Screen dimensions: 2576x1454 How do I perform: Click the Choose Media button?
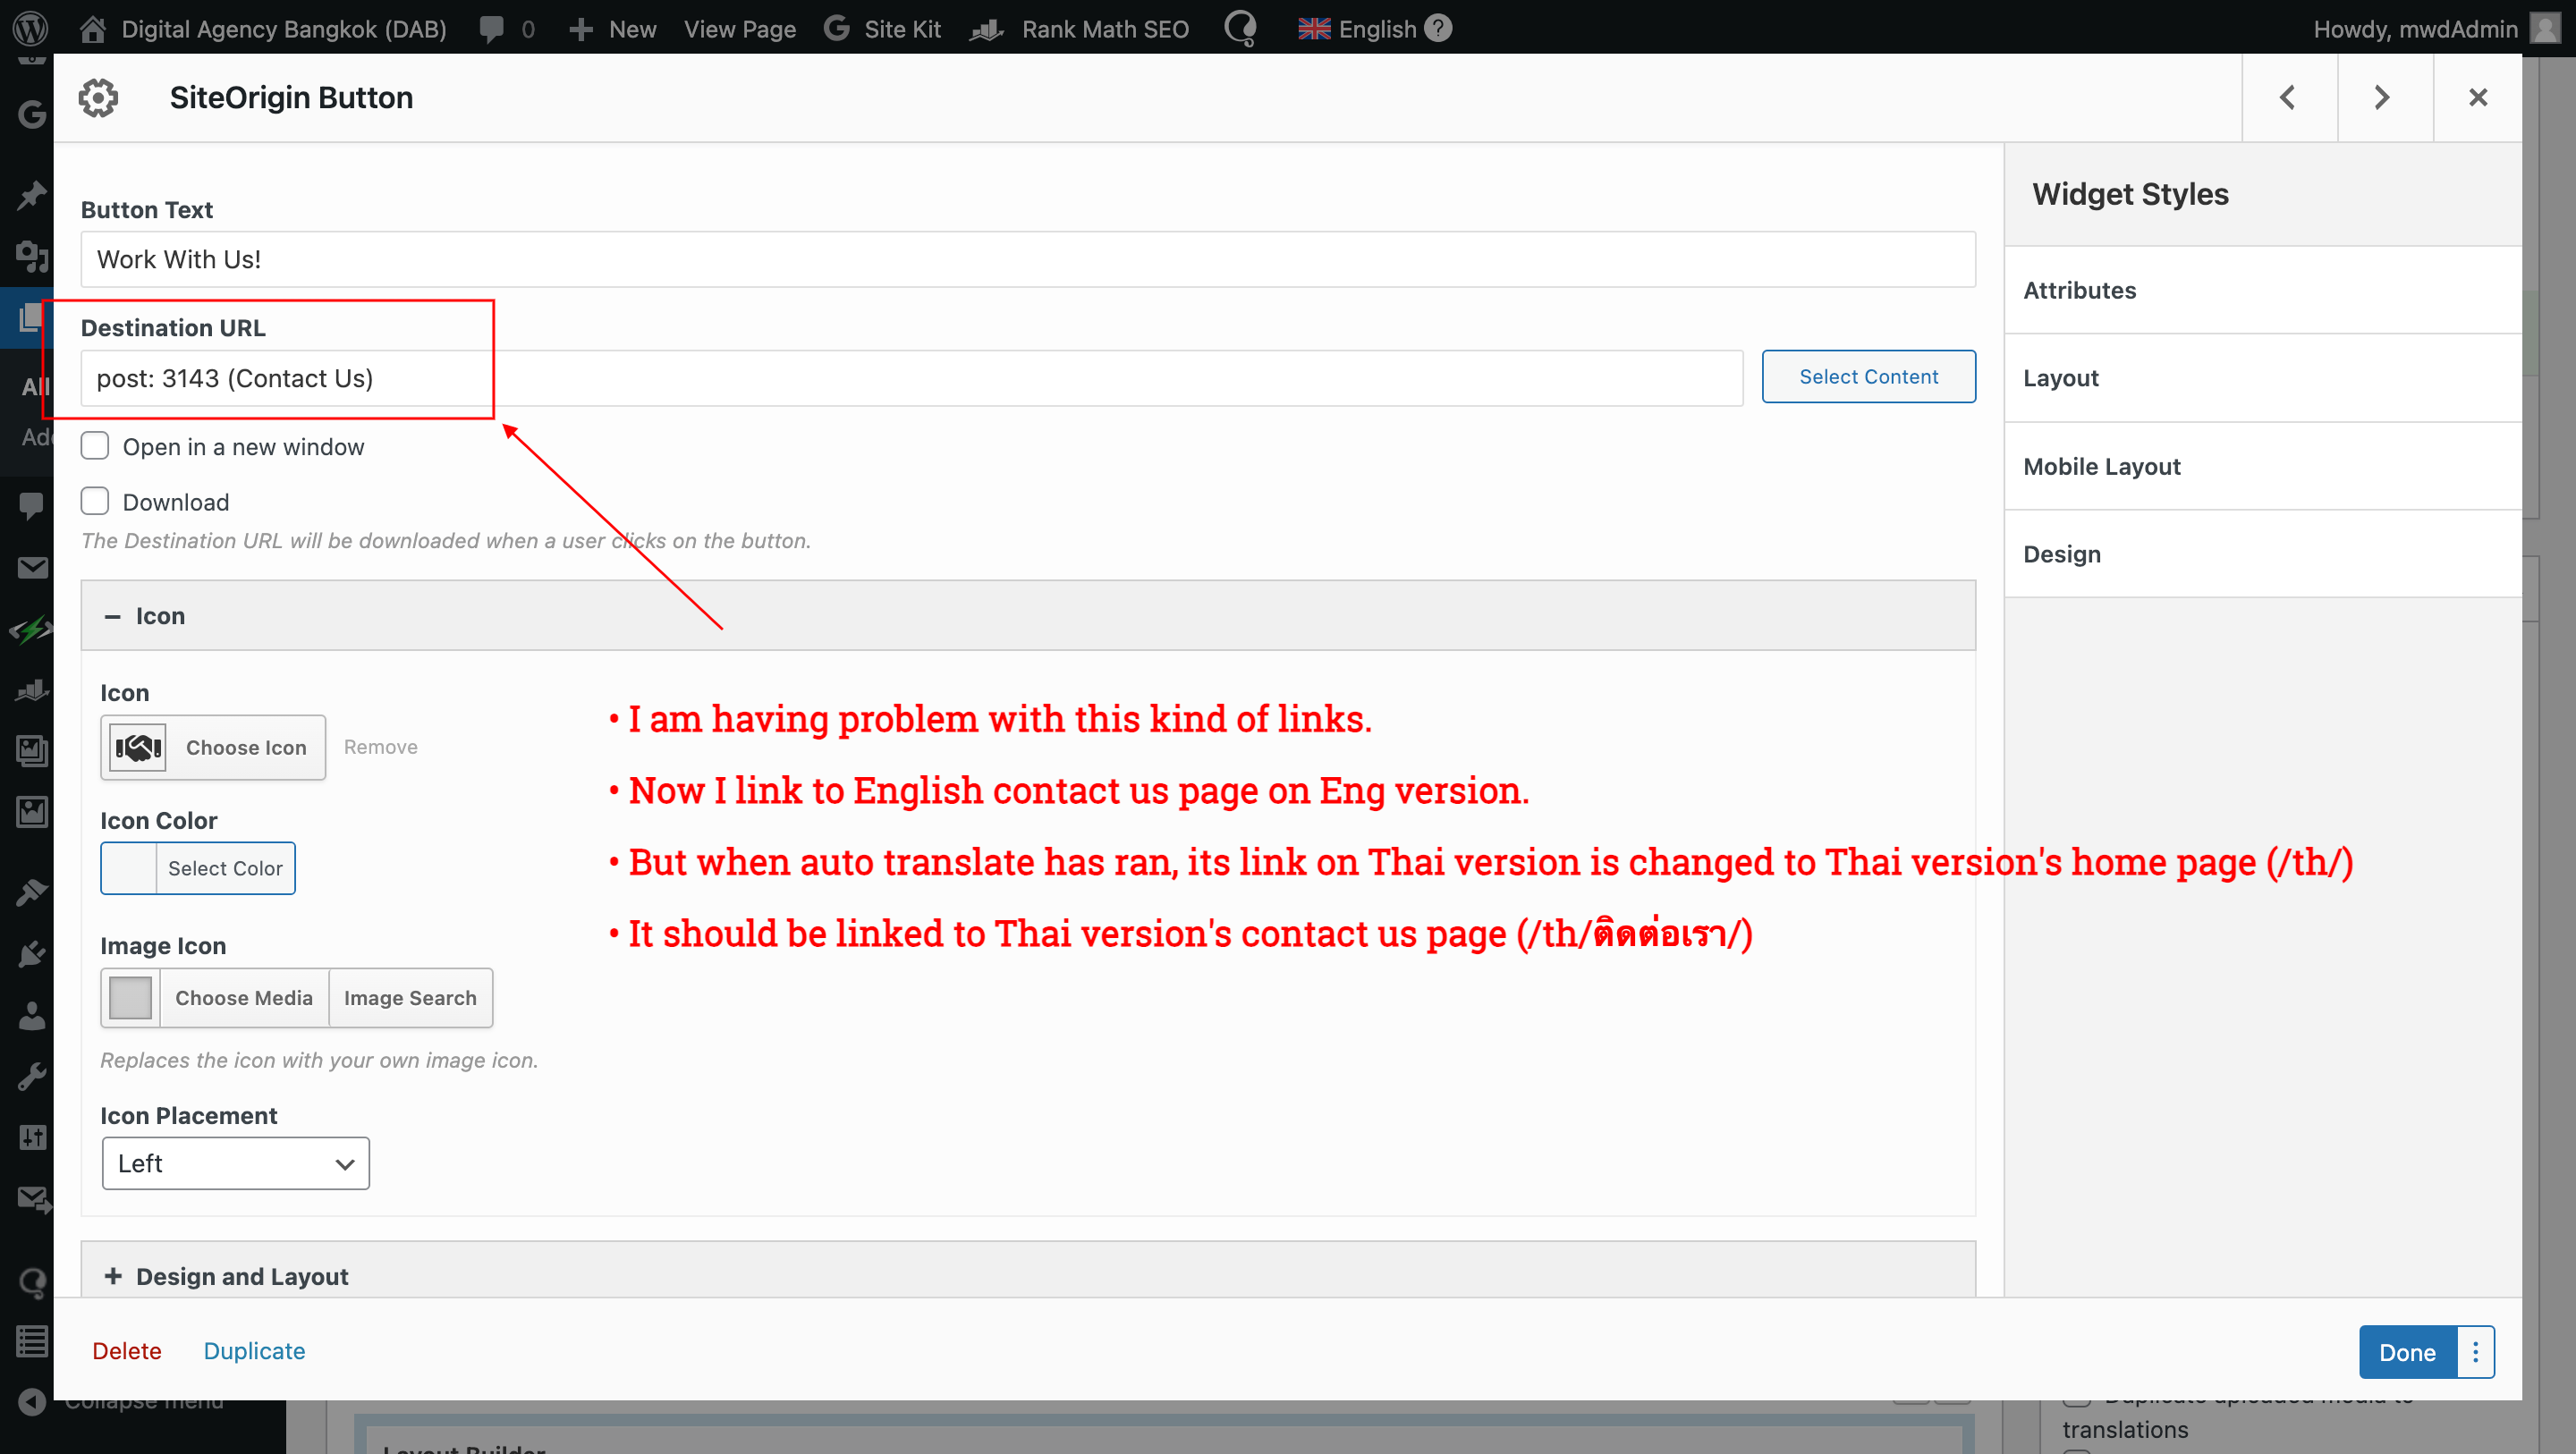(244, 997)
